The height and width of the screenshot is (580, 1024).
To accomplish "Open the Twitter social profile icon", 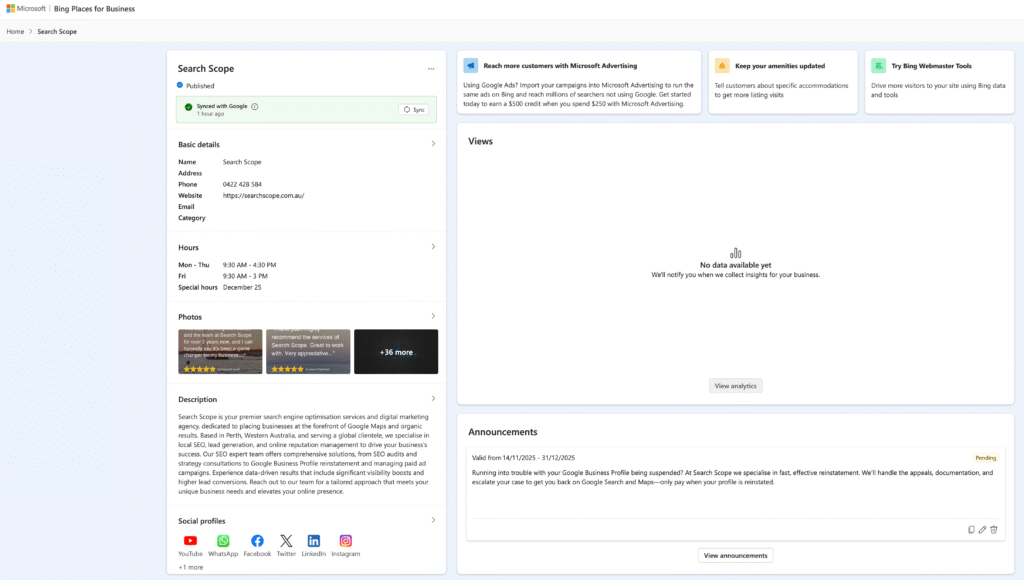I will click(x=286, y=540).
